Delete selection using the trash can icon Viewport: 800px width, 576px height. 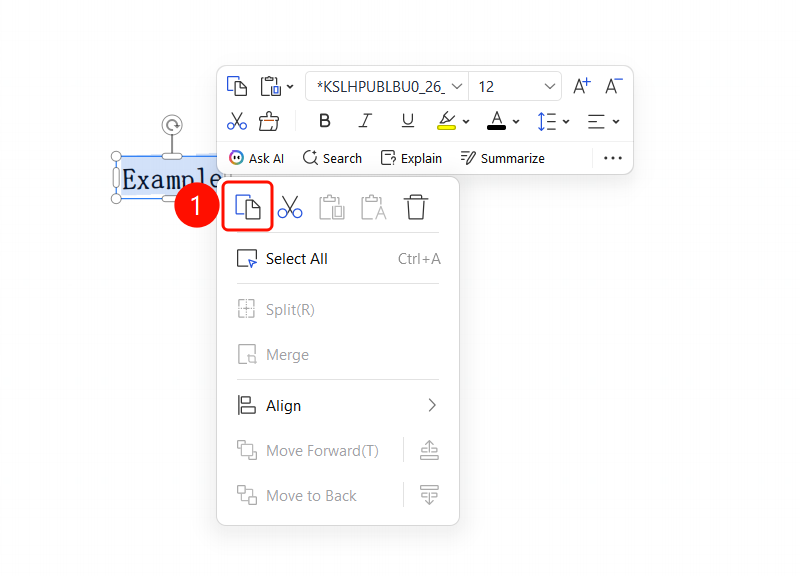415,207
